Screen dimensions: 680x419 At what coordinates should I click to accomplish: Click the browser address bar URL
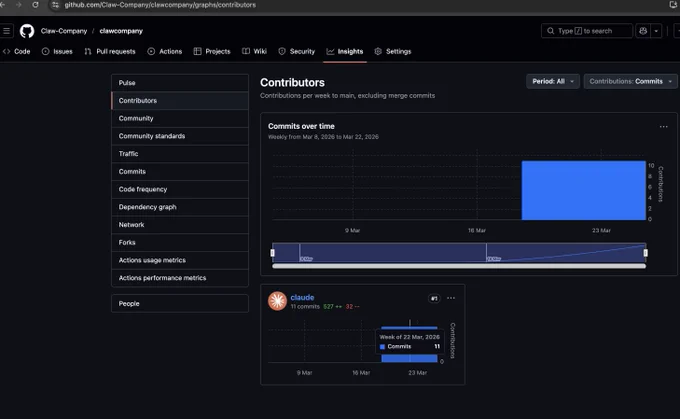160,5
